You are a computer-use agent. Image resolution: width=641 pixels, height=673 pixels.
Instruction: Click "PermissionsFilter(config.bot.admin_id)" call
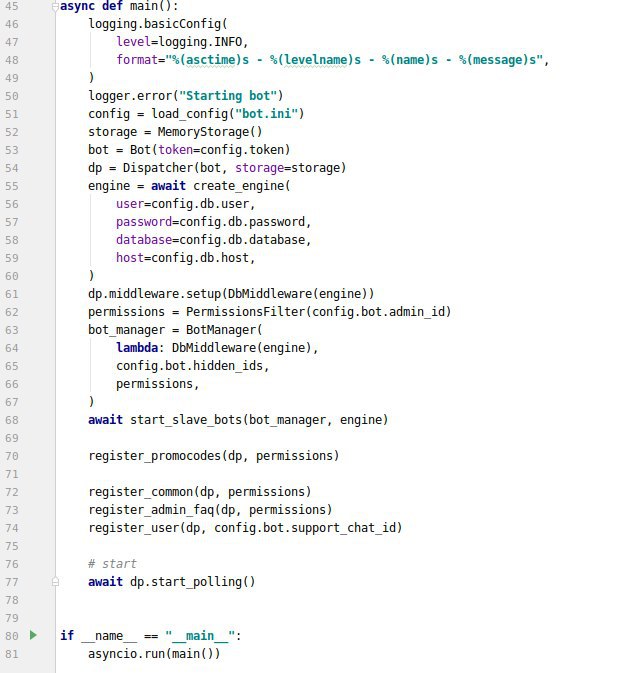click(319, 312)
